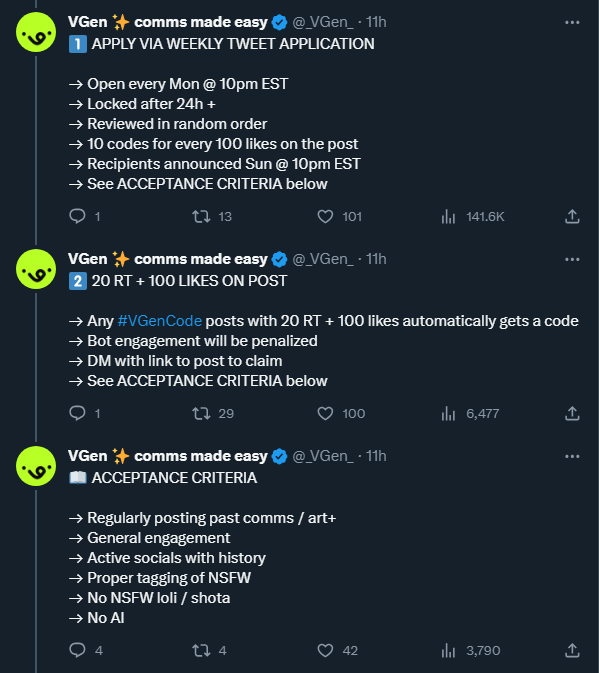
Task: Open more options on the ACCEPTANCE CRITERIA tweet
Action: (x=572, y=456)
